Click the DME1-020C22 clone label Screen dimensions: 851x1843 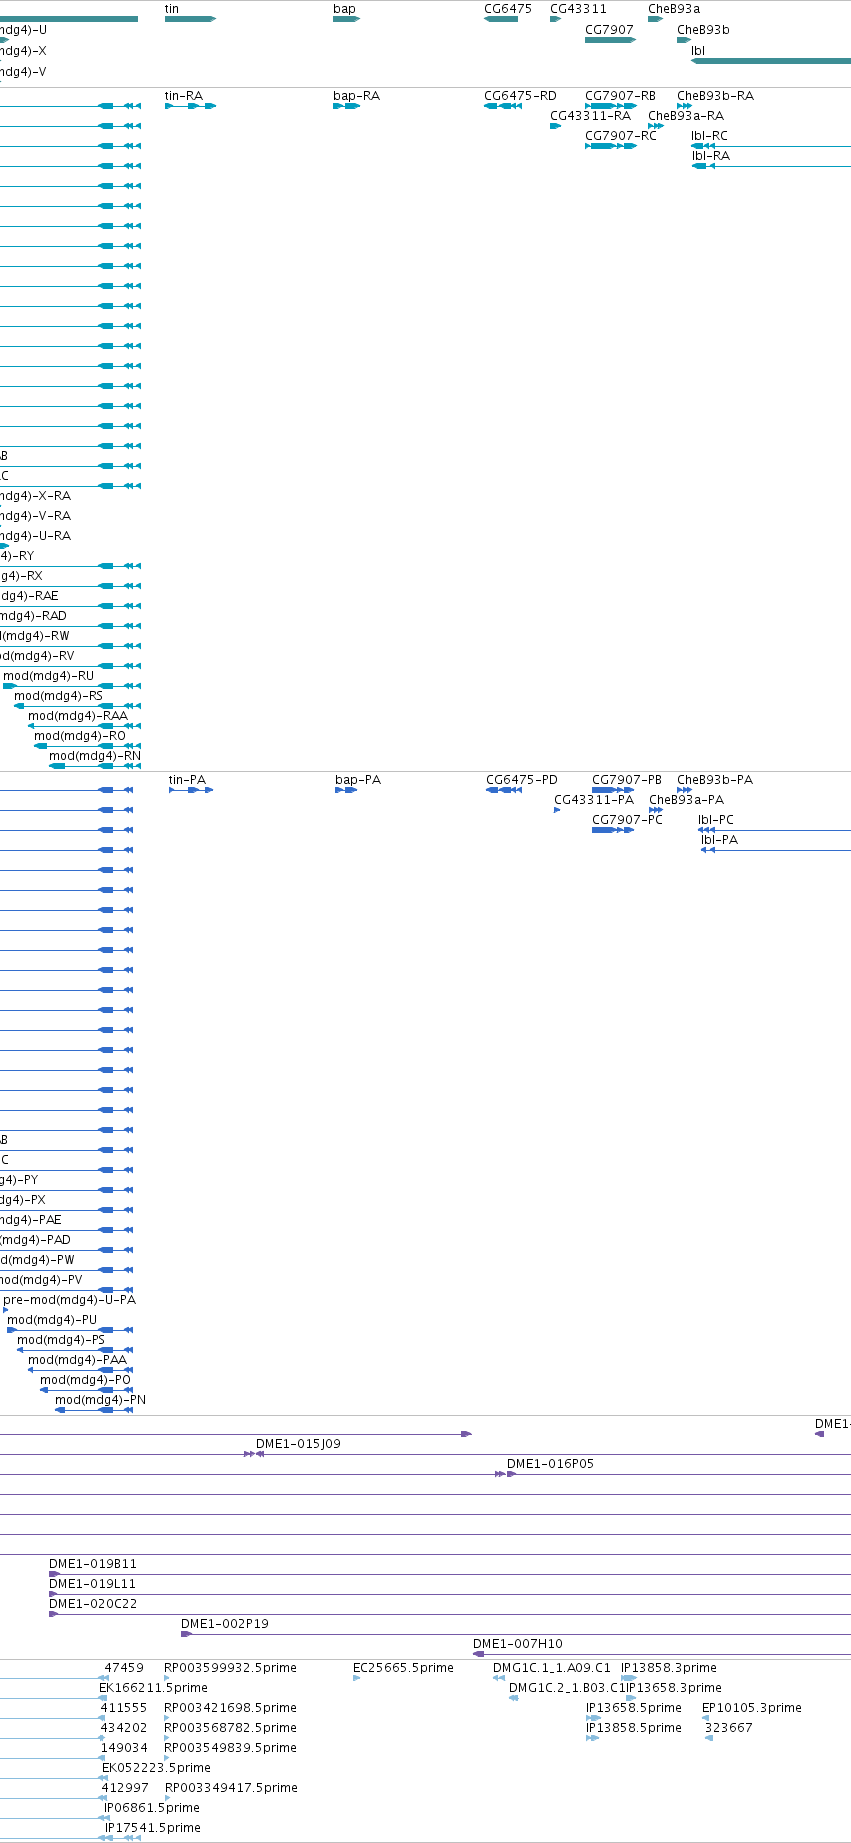(93, 1604)
